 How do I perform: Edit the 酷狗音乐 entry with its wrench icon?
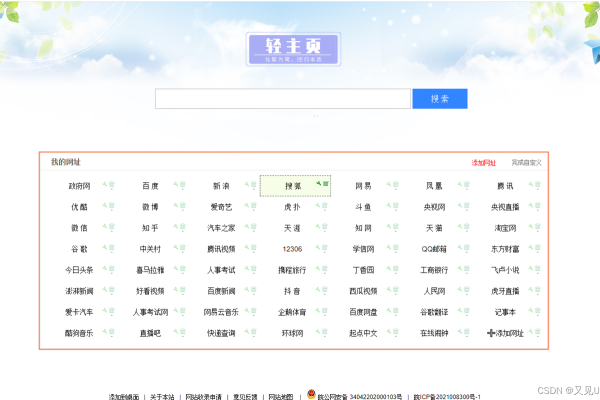point(105,332)
